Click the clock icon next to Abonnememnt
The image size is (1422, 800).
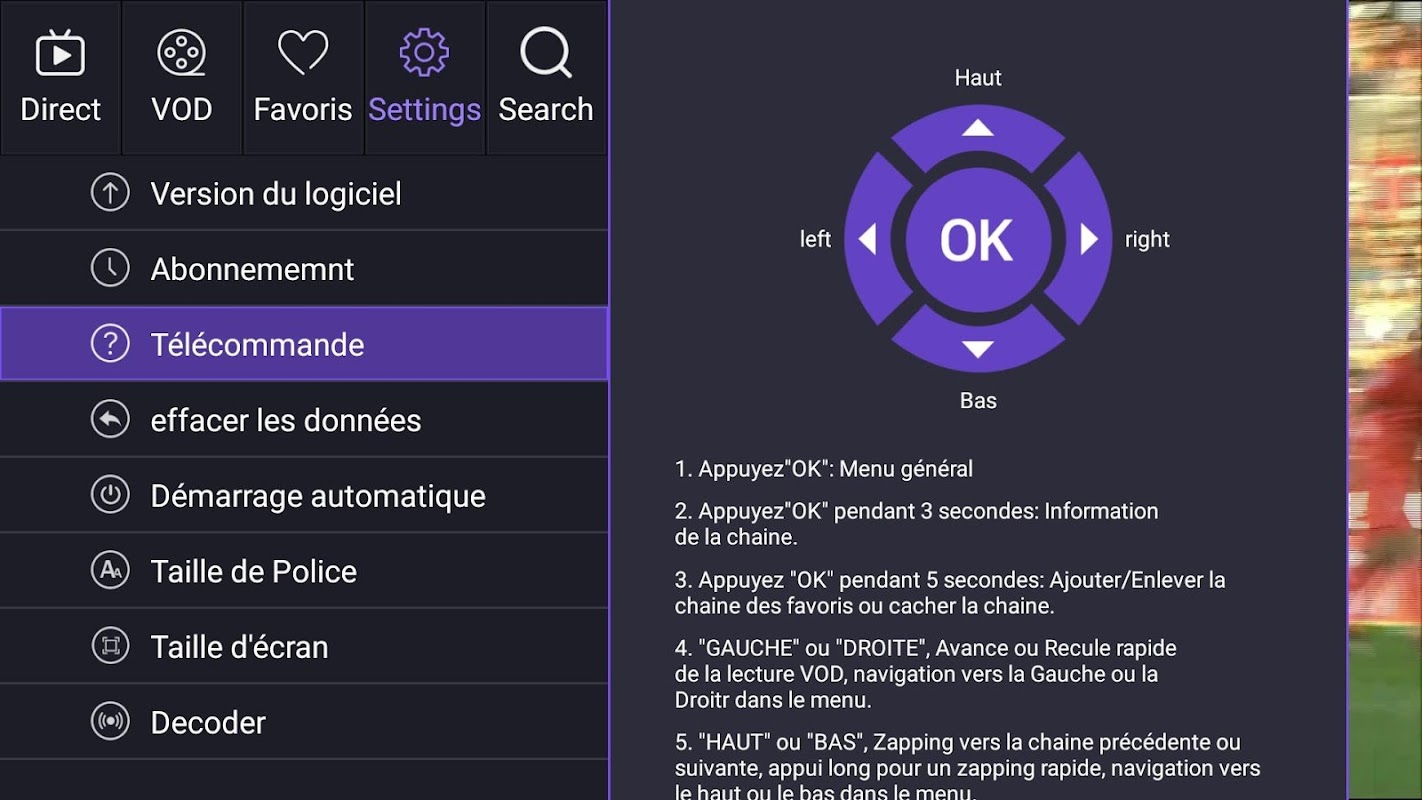click(x=110, y=268)
